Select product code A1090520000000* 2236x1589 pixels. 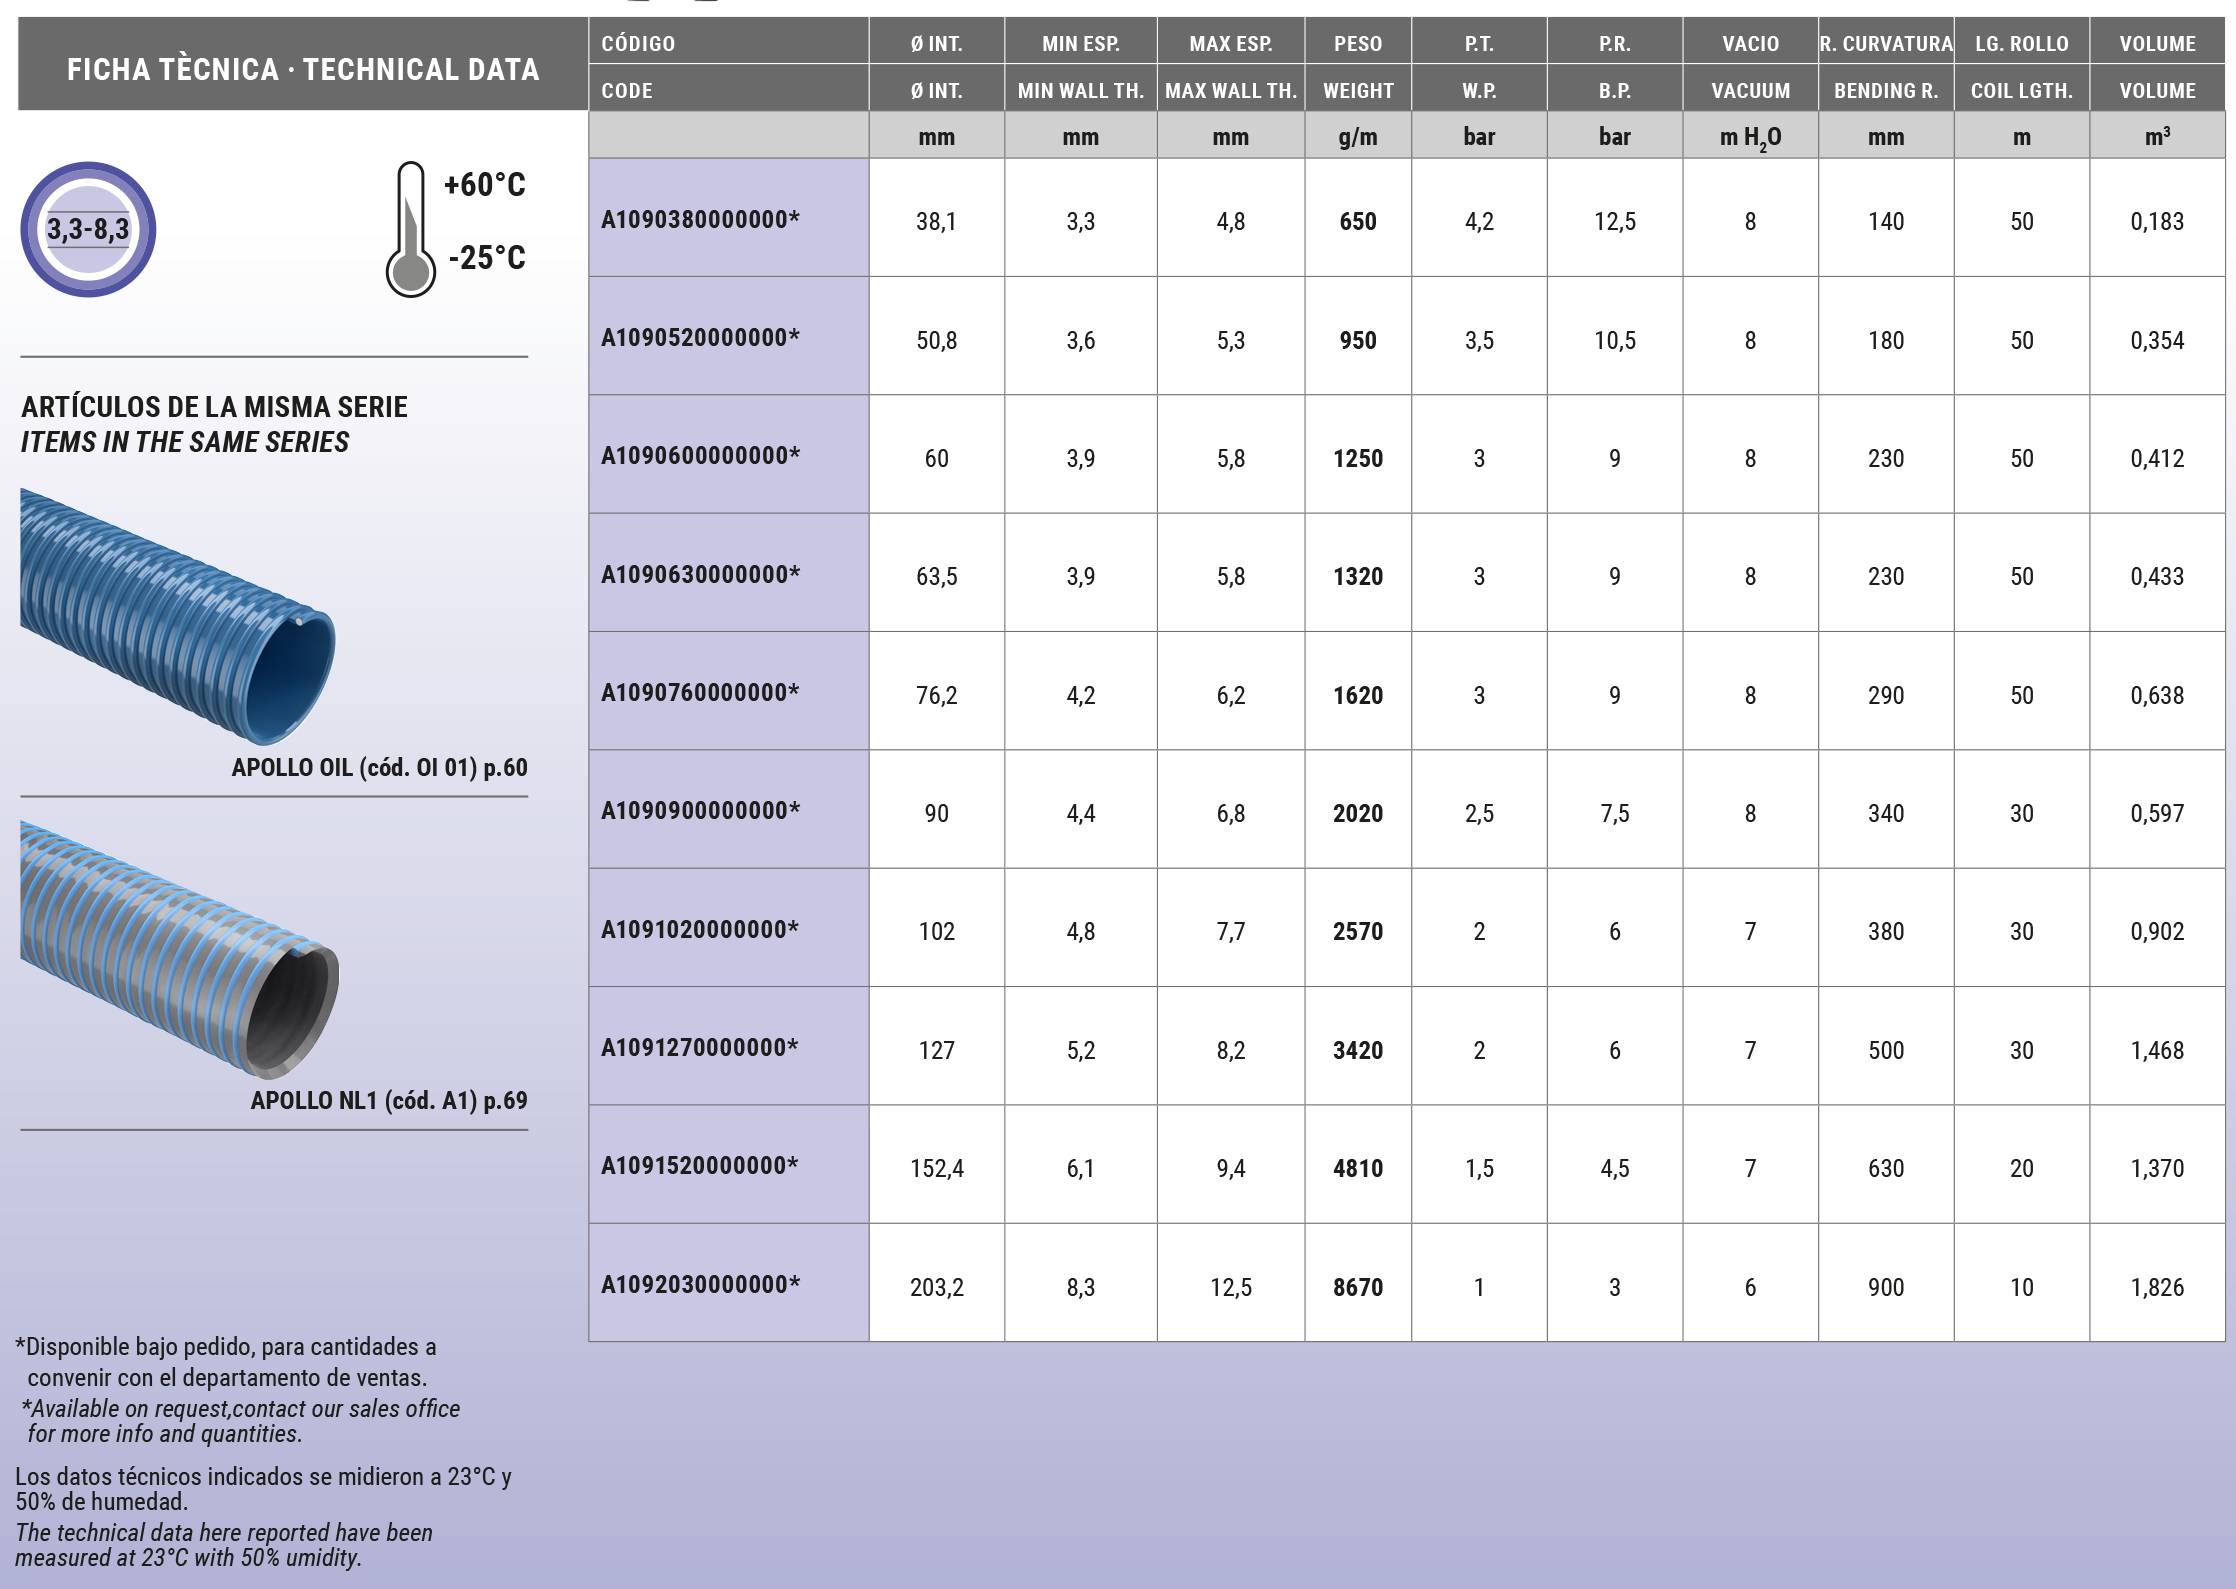click(700, 338)
